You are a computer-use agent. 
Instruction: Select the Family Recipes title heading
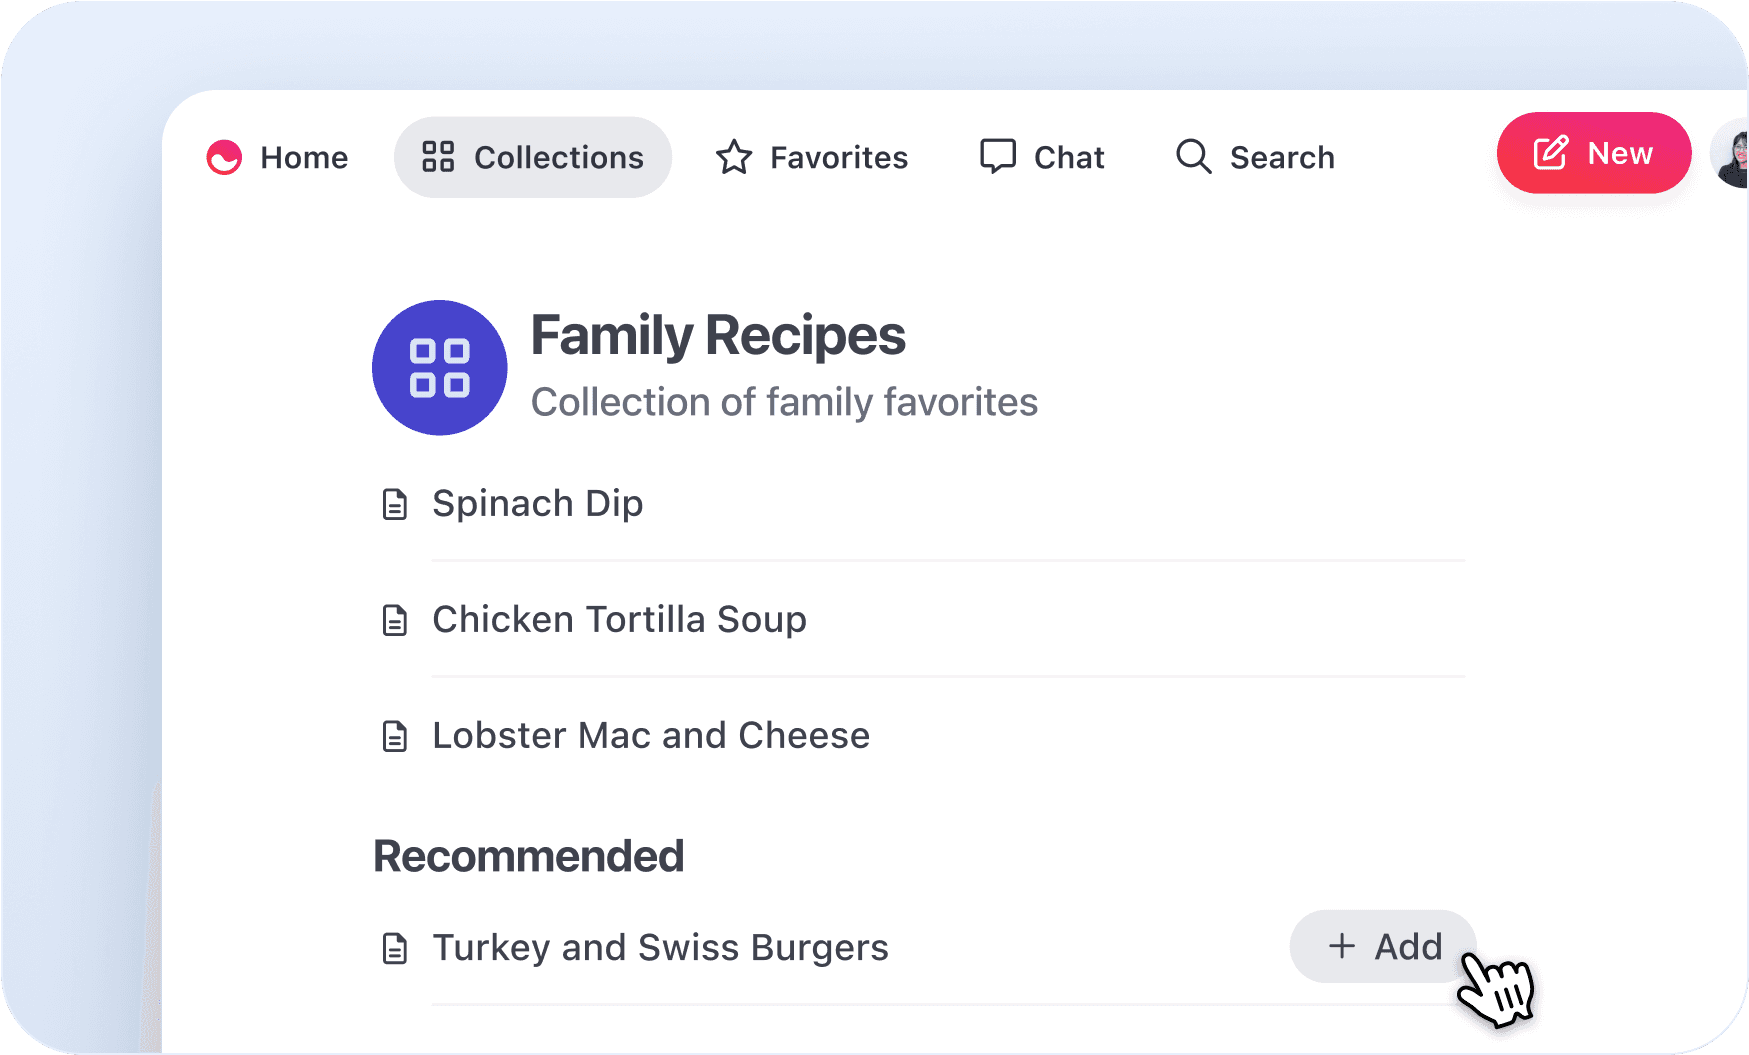pos(718,335)
